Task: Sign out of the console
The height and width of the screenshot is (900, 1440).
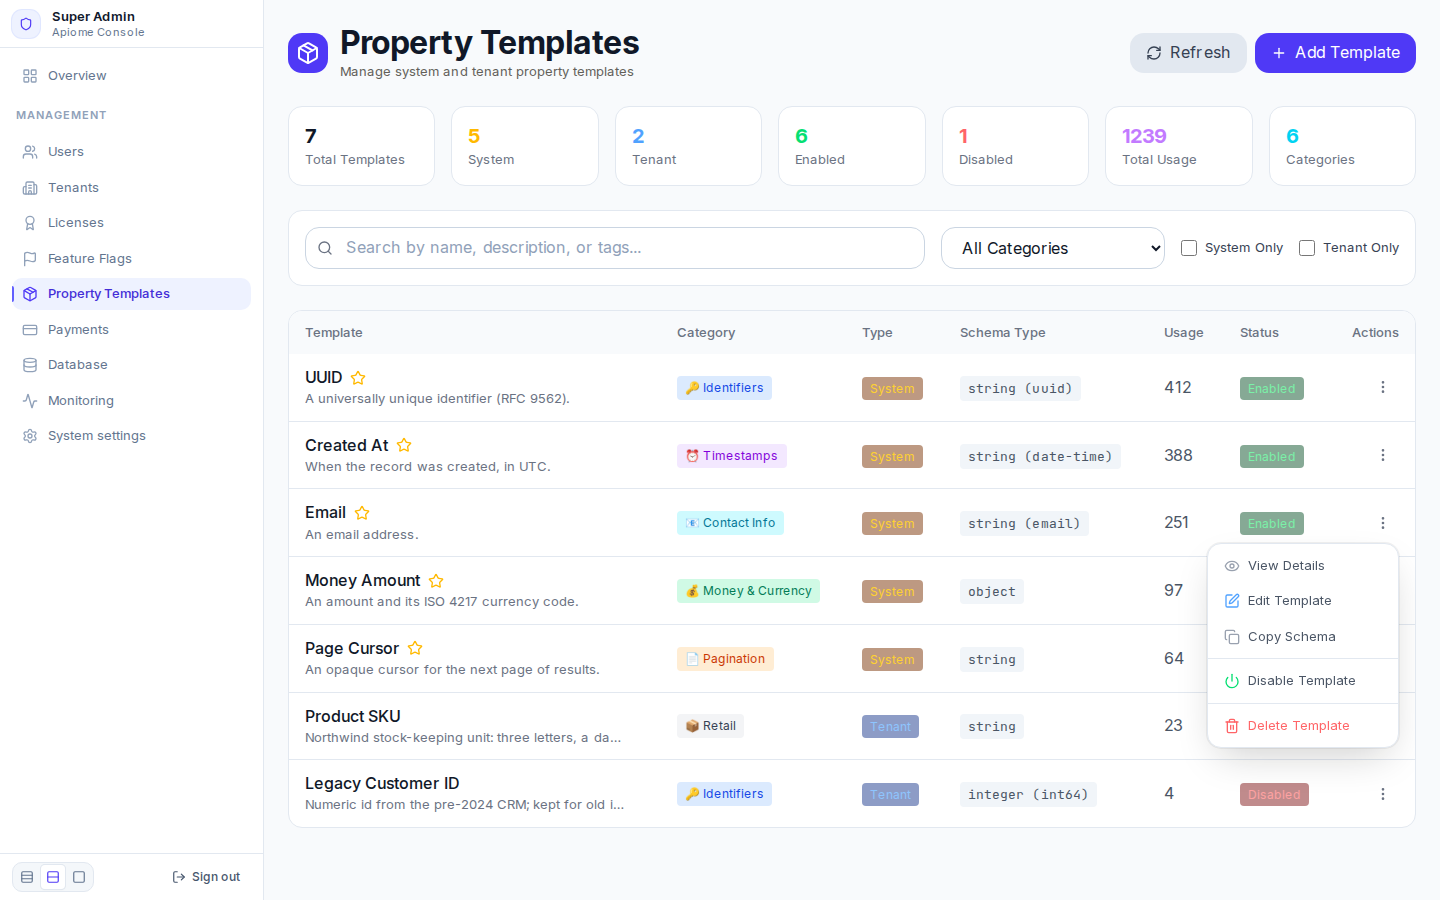Action: click(206, 877)
